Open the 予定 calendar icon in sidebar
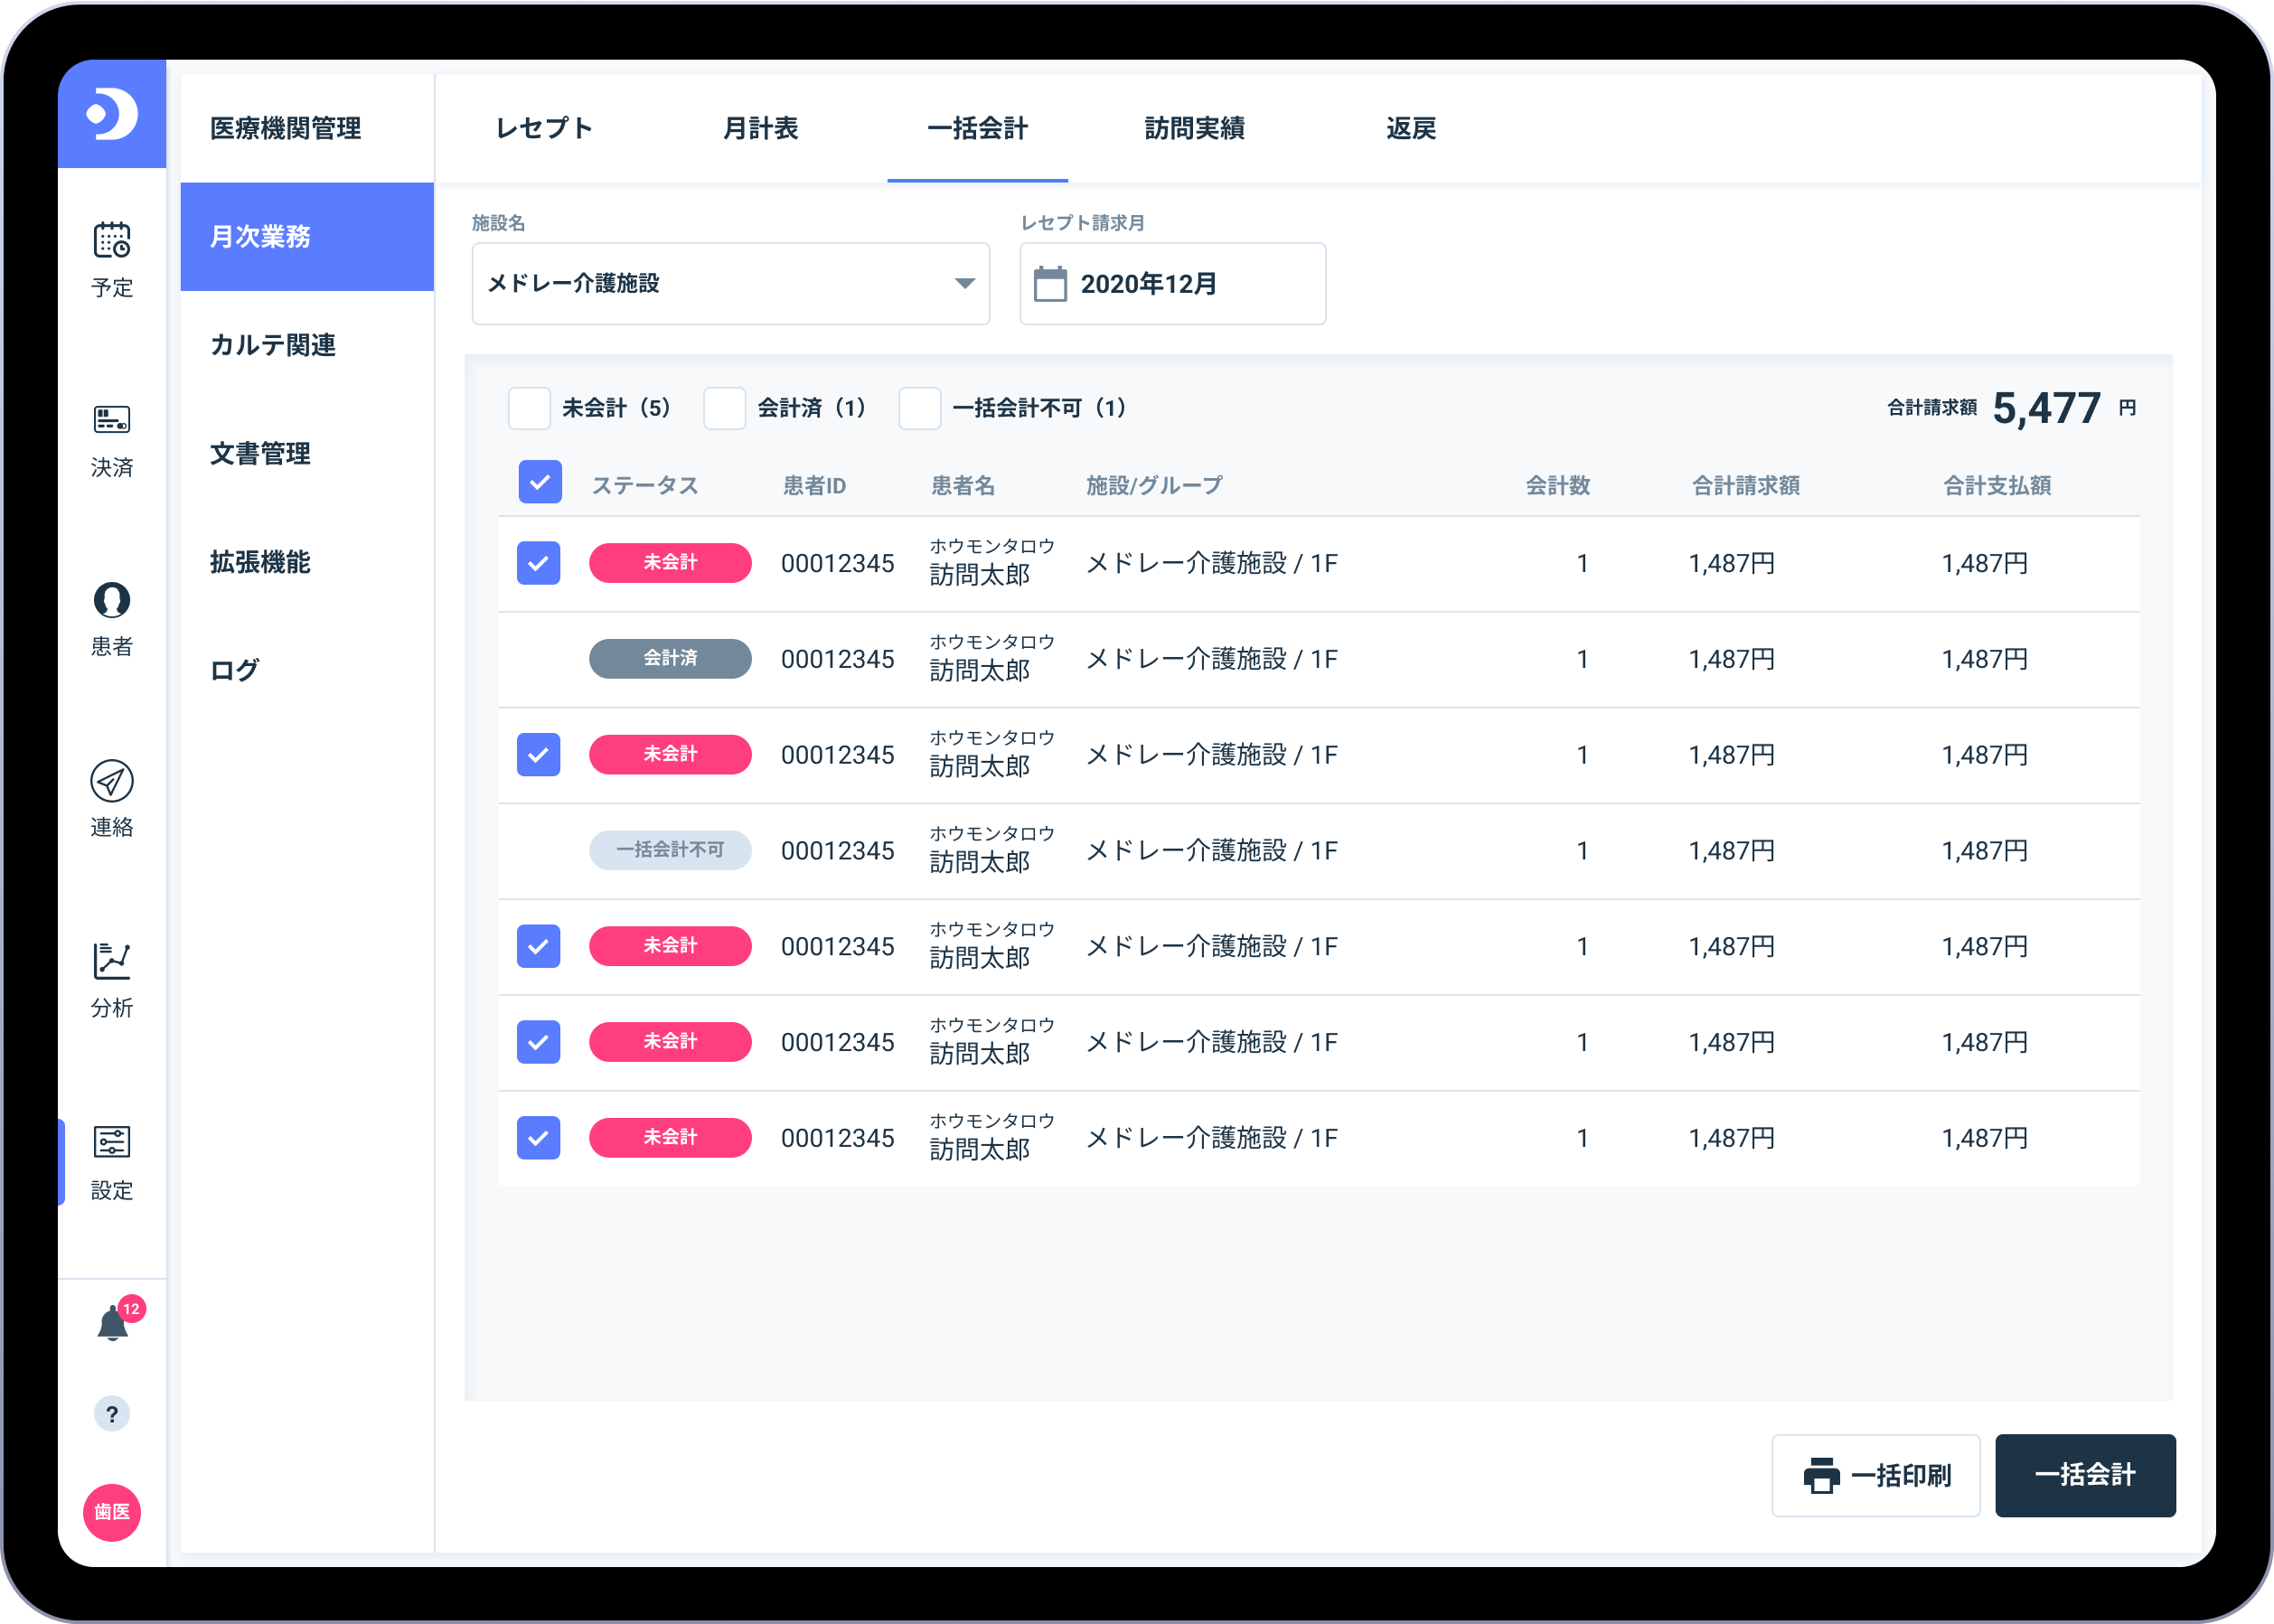Screen dimensions: 2274x1624 112,241
